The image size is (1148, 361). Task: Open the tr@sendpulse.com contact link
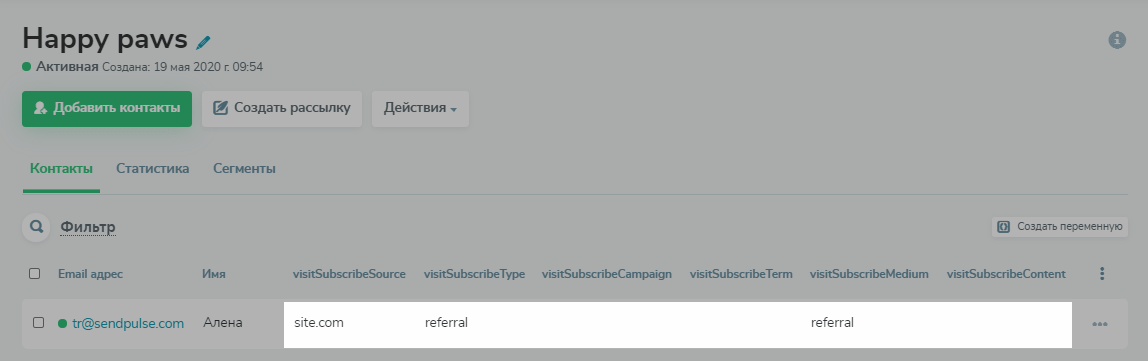[x=128, y=323]
